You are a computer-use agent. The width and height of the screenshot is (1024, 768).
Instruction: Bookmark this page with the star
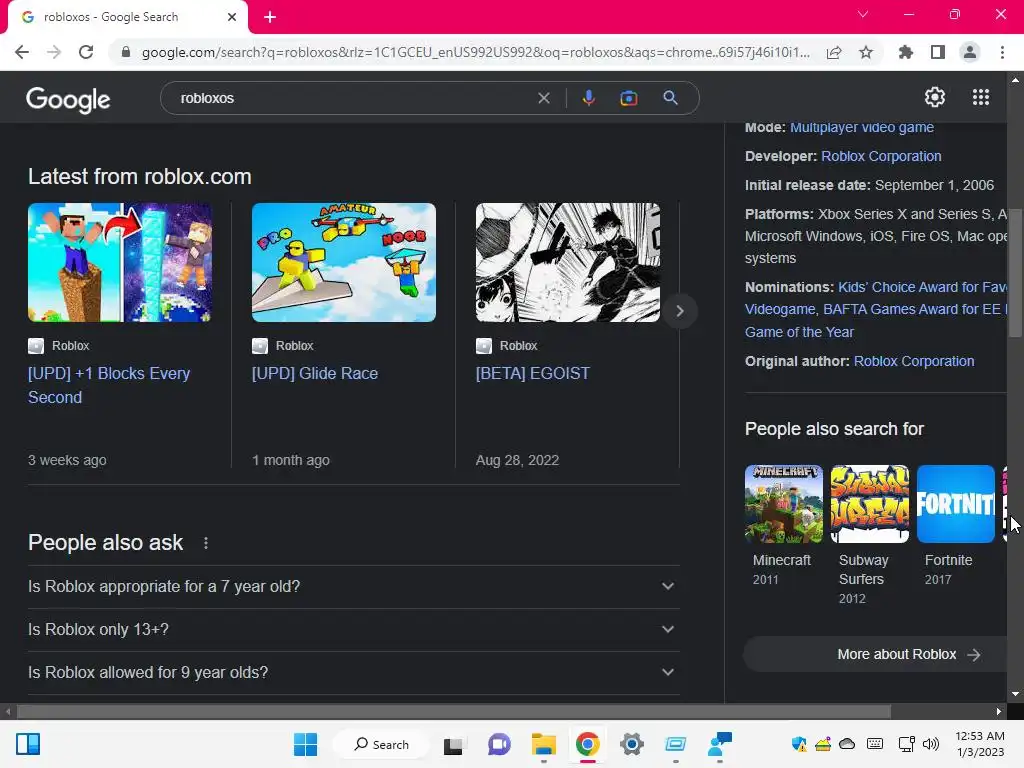pos(866,52)
